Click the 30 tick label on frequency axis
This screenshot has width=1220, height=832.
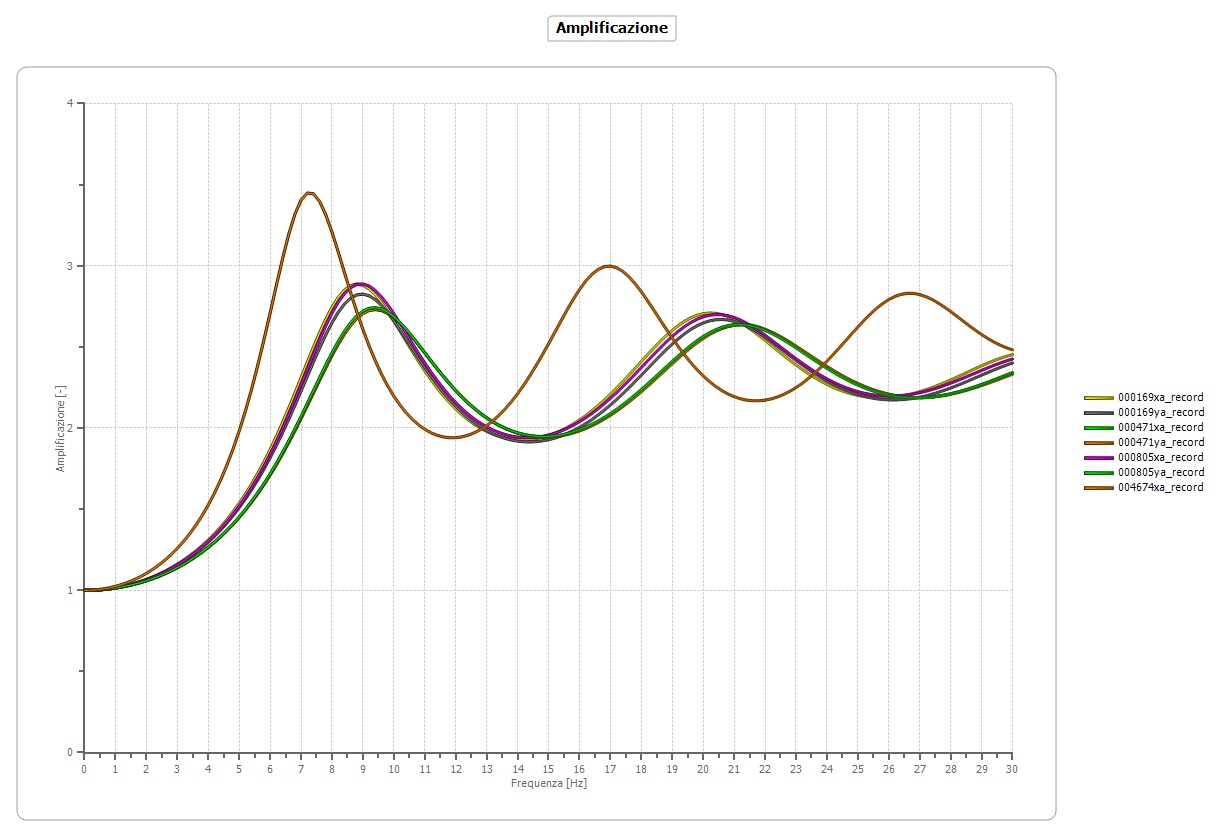[1012, 769]
